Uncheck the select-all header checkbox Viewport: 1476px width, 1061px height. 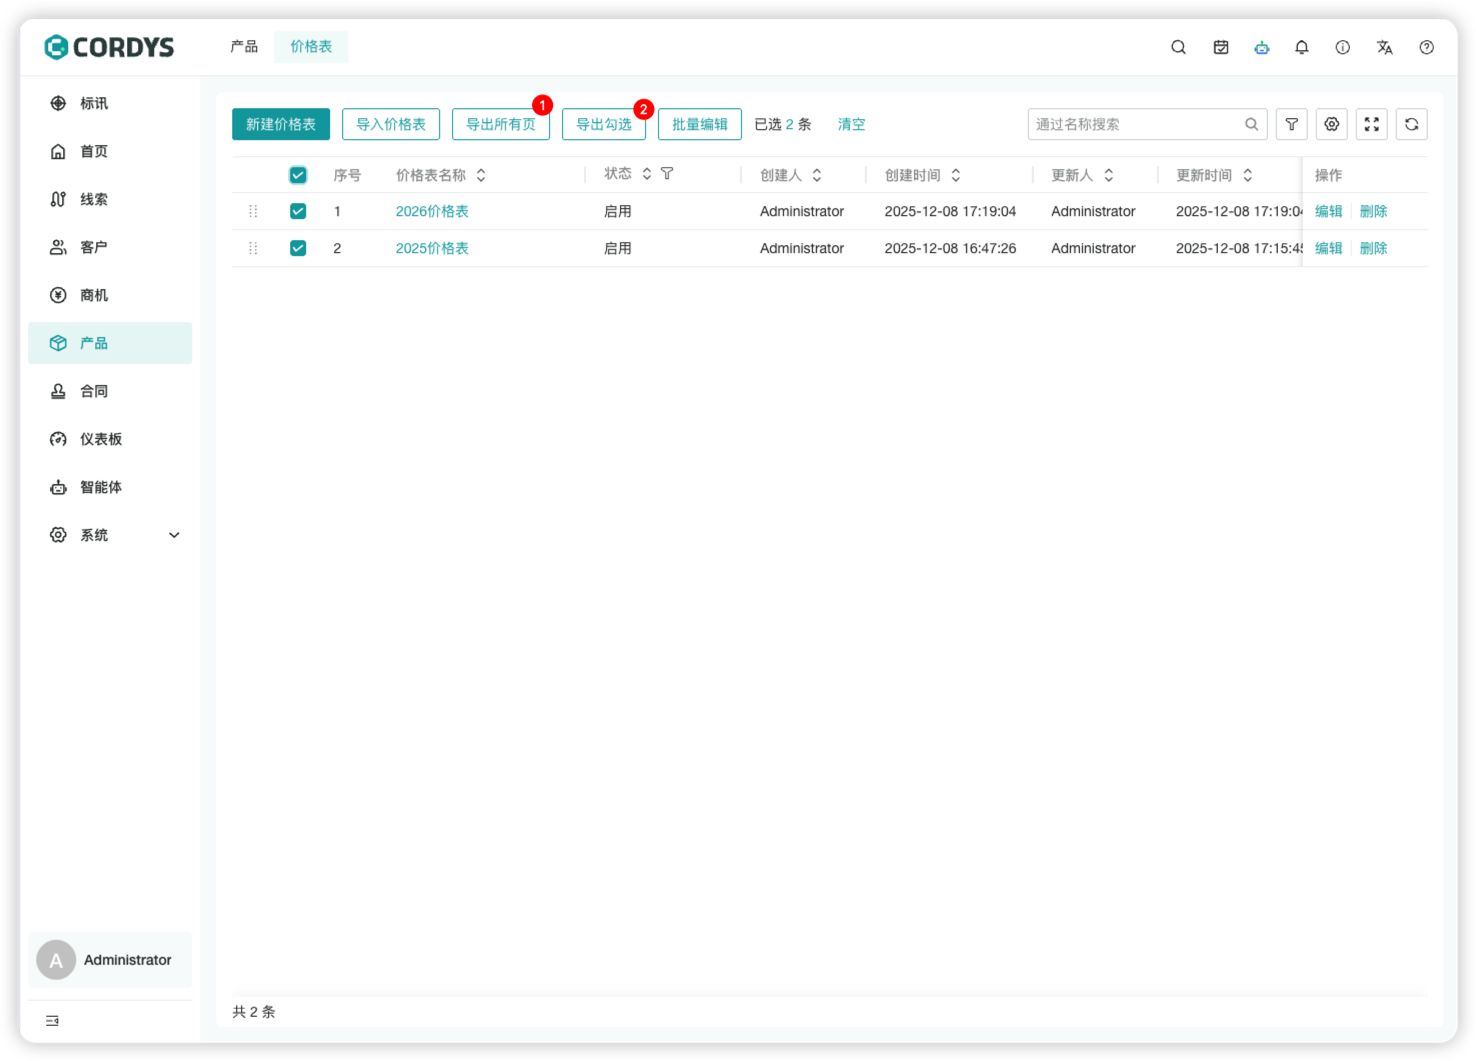coord(298,175)
